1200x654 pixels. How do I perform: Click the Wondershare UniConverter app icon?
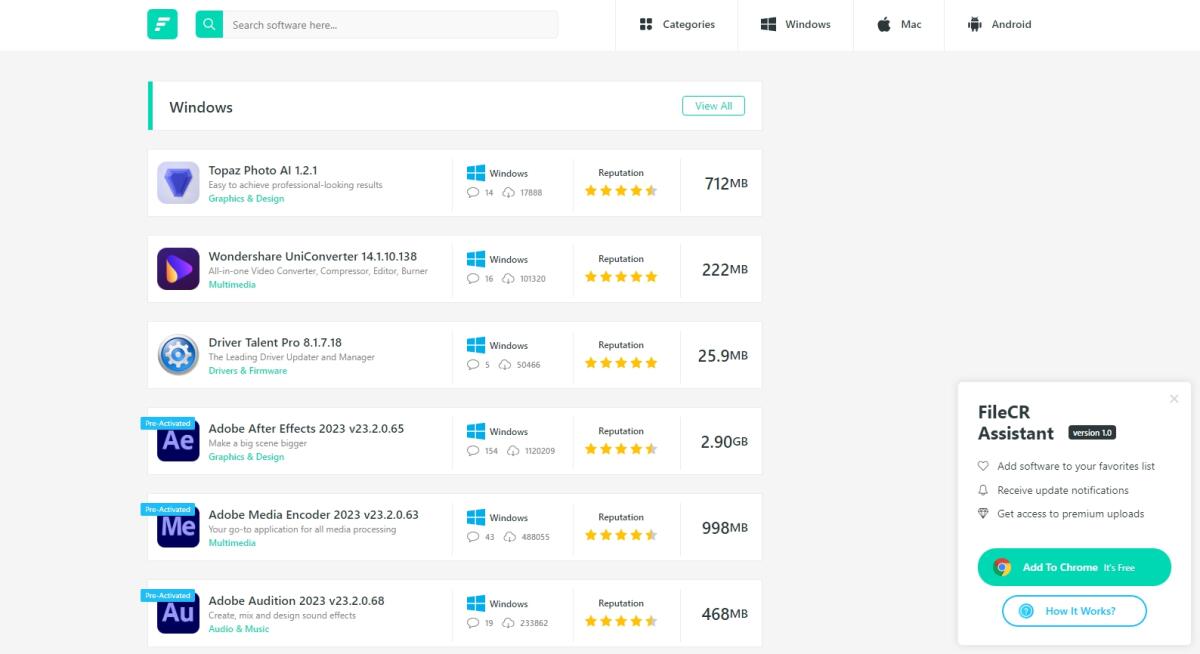pyautogui.click(x=177, y=269)
